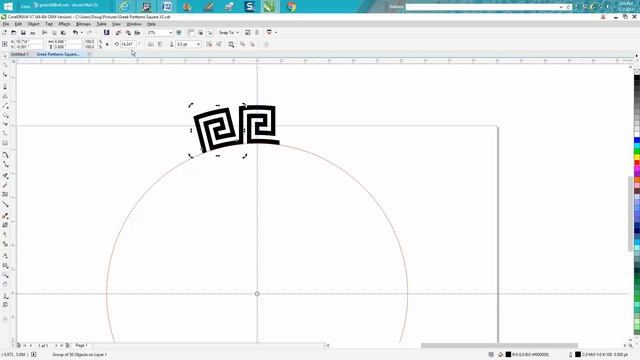This screenshot has height=360, width=640.
Task: Pick the blue palette swatch
Action: (x=637, y=140)
